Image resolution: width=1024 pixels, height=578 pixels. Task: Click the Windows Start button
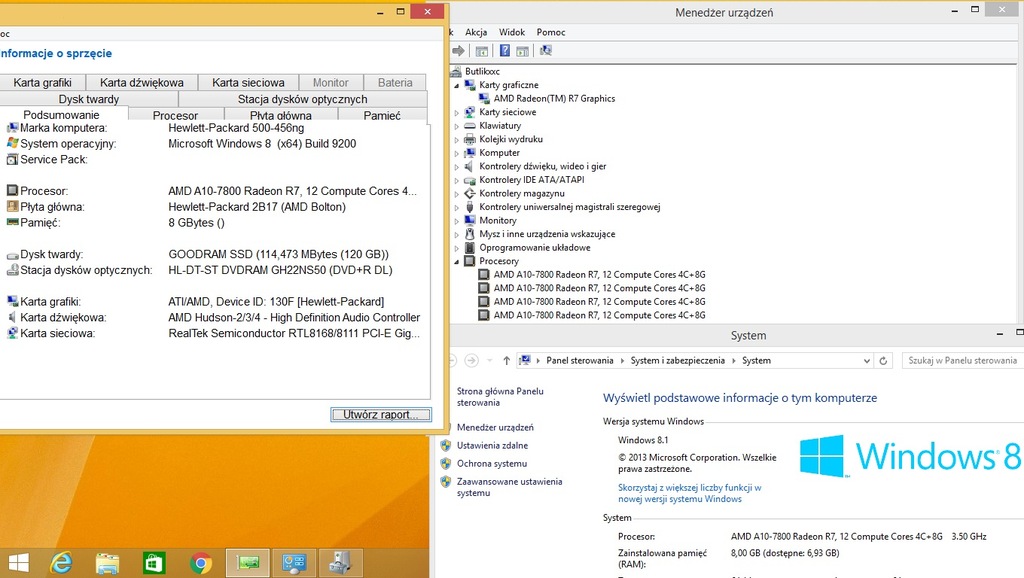click(x=18, y=563)
